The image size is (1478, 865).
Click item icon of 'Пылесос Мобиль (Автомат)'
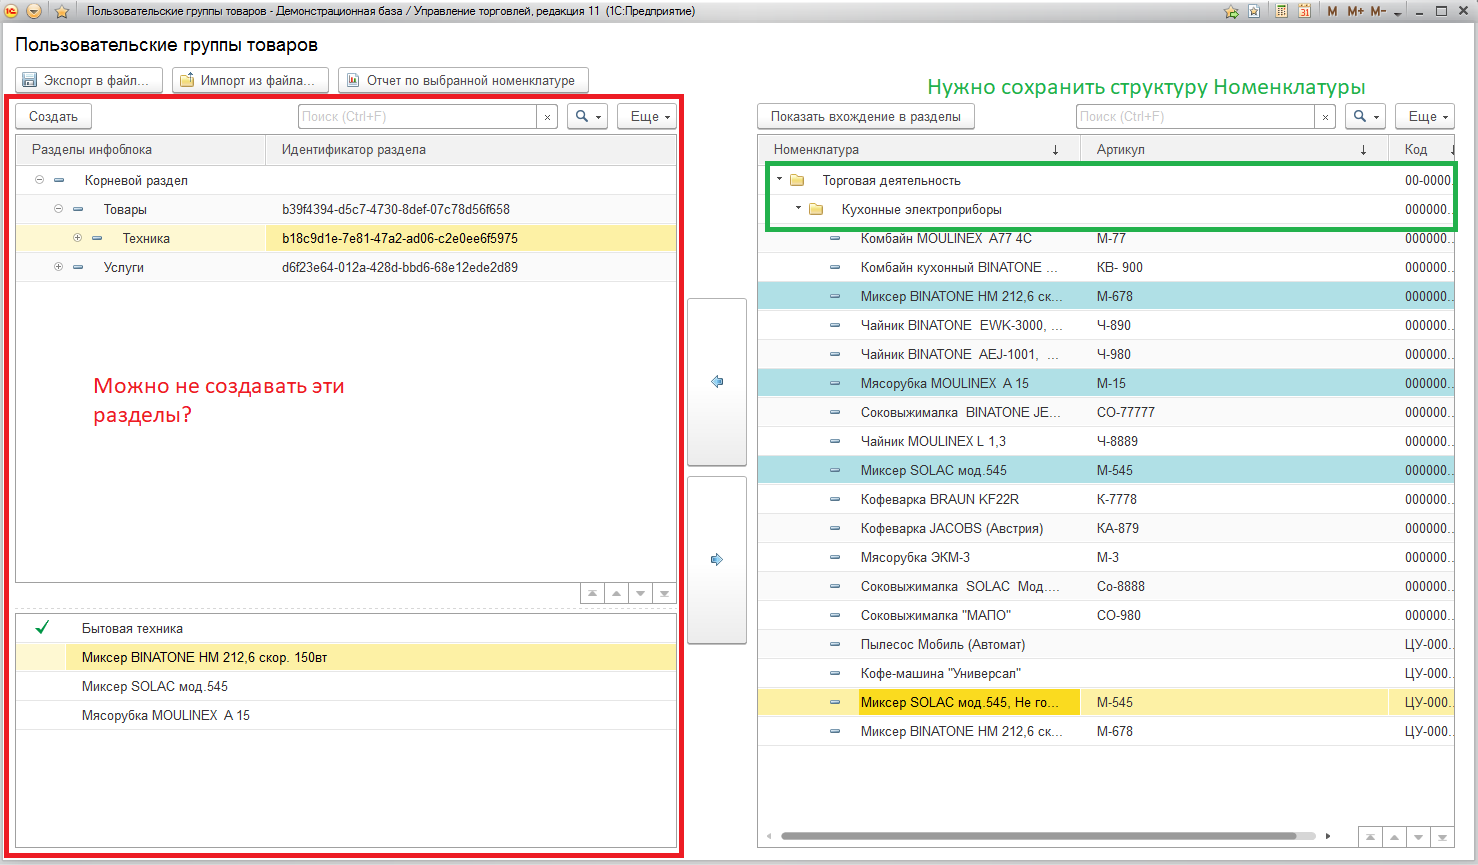(x=835, y=645)
